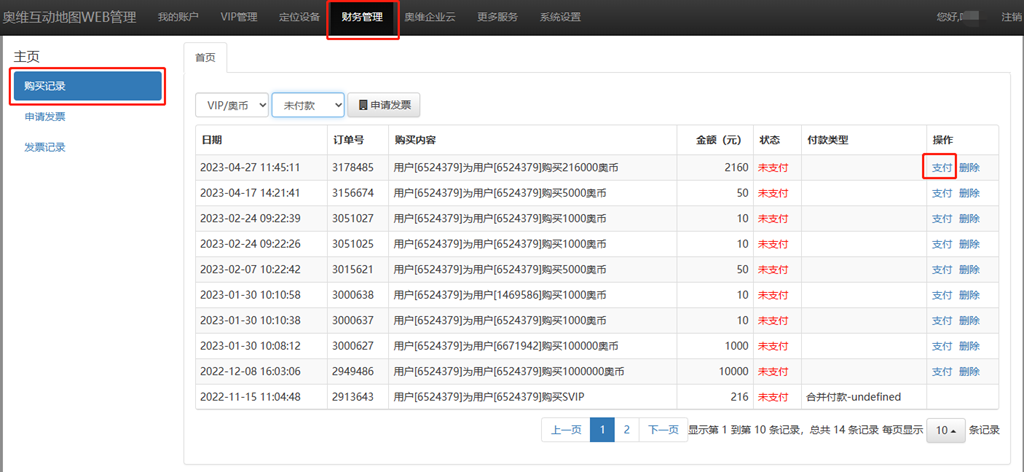1024x472 pixels.
Task: Open 申请发票 in the left sidebar
Action: point(45,117)
